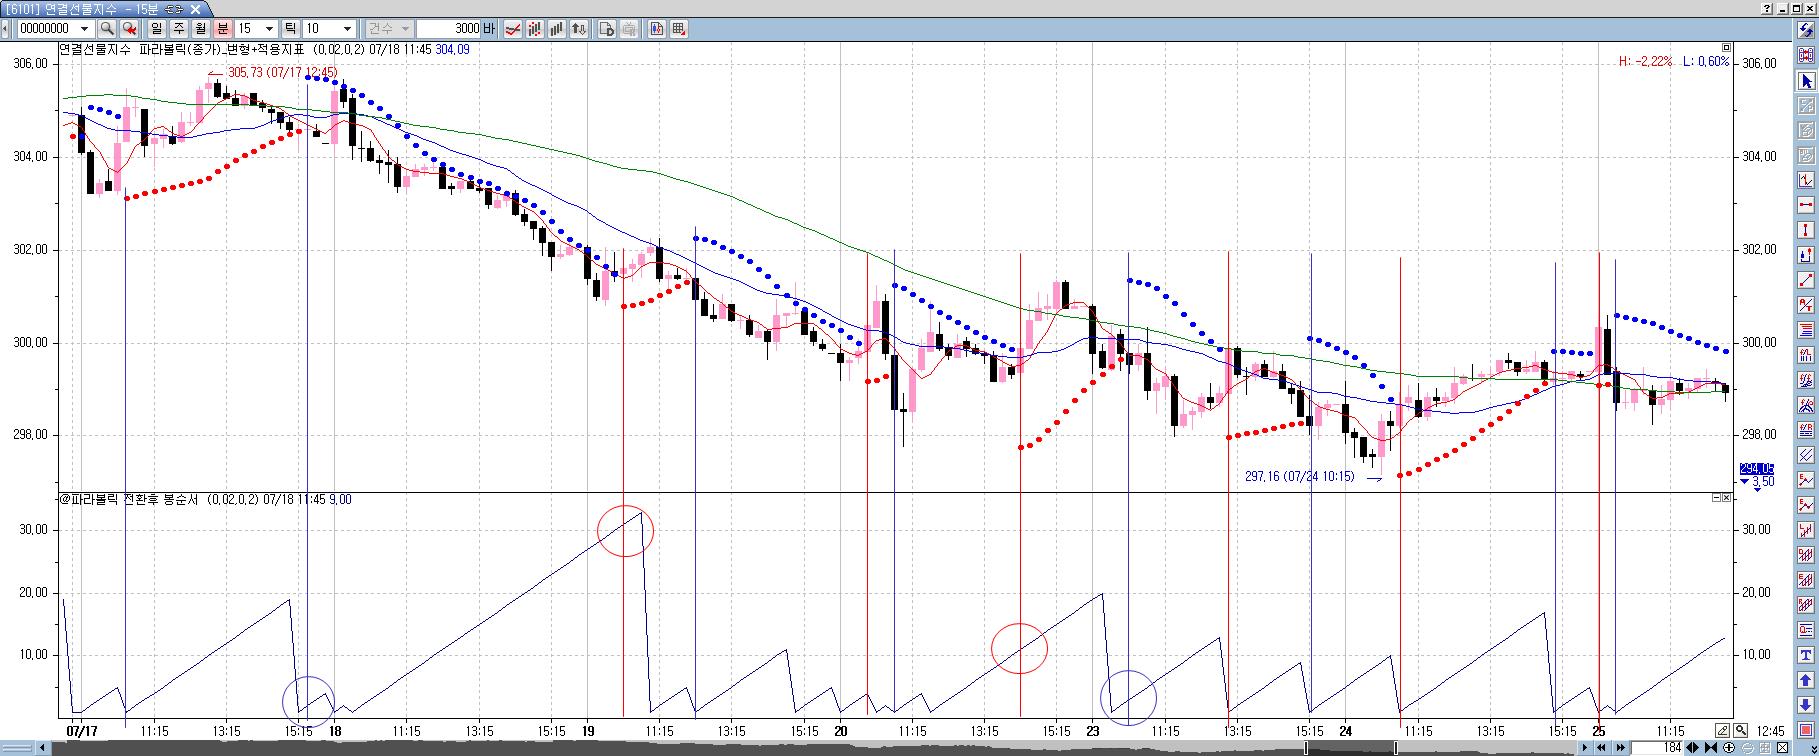Open the symbol code 00000000 dropdown
The image size is (1819, 756).
tap(84, 29)
